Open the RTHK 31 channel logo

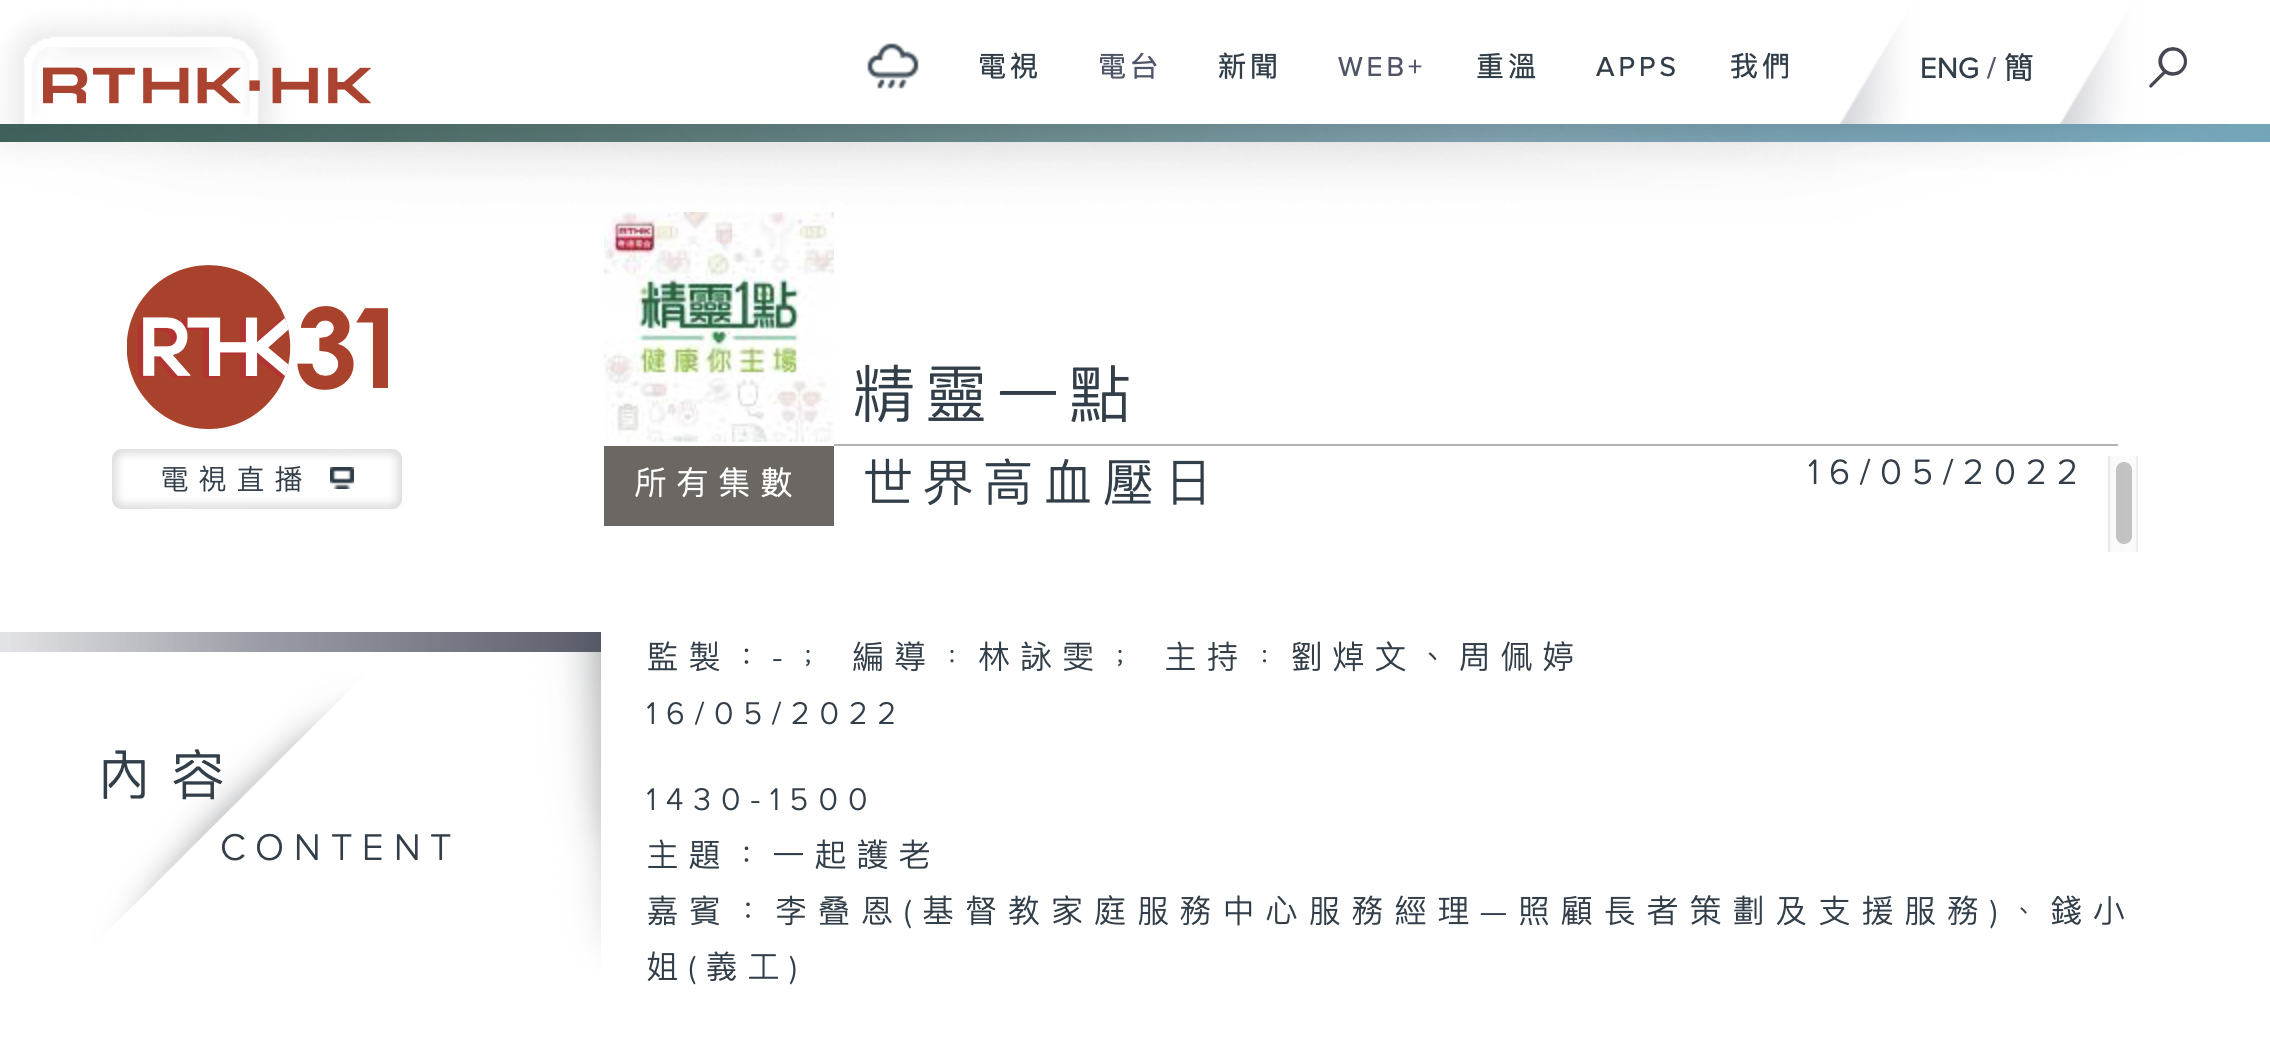pyautogui.click(x=258, y=347)
